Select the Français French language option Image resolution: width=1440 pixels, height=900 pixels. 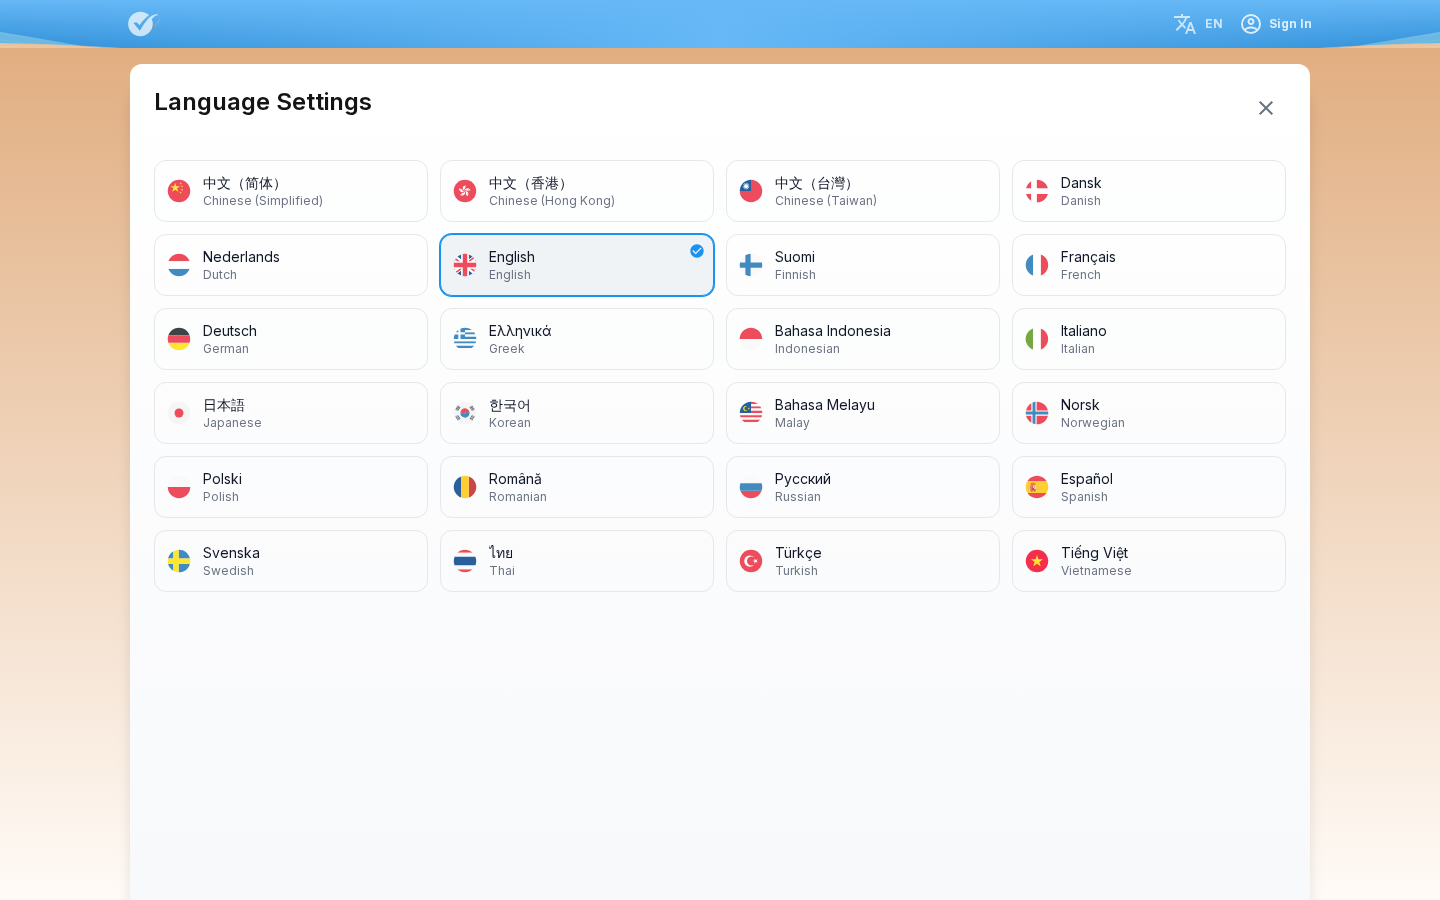[x=1149, y=265]
